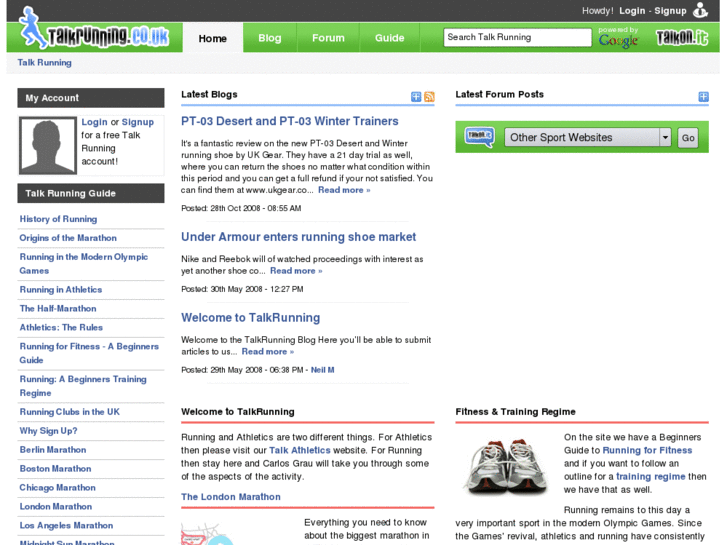Click Signup in My Account panel

point(137,122)
